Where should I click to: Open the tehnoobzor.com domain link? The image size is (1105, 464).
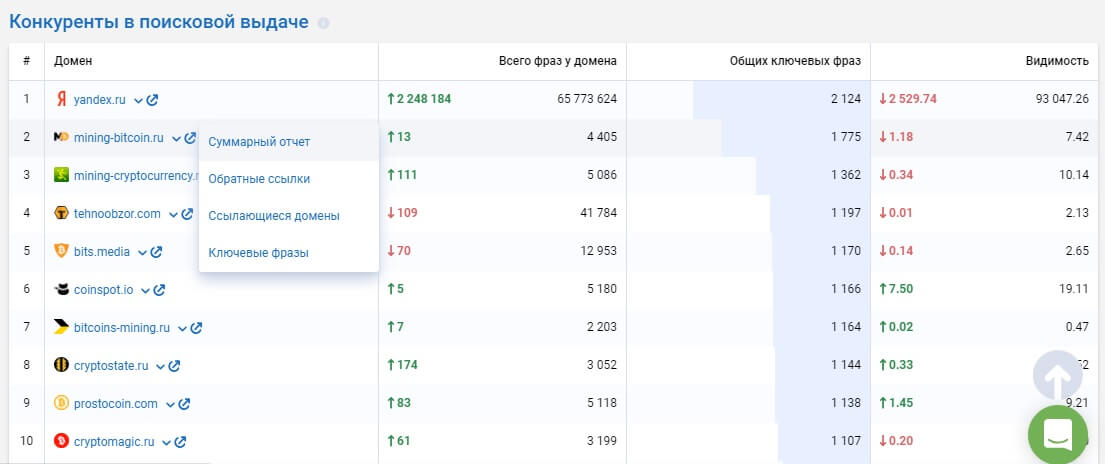tap(117, 214)
